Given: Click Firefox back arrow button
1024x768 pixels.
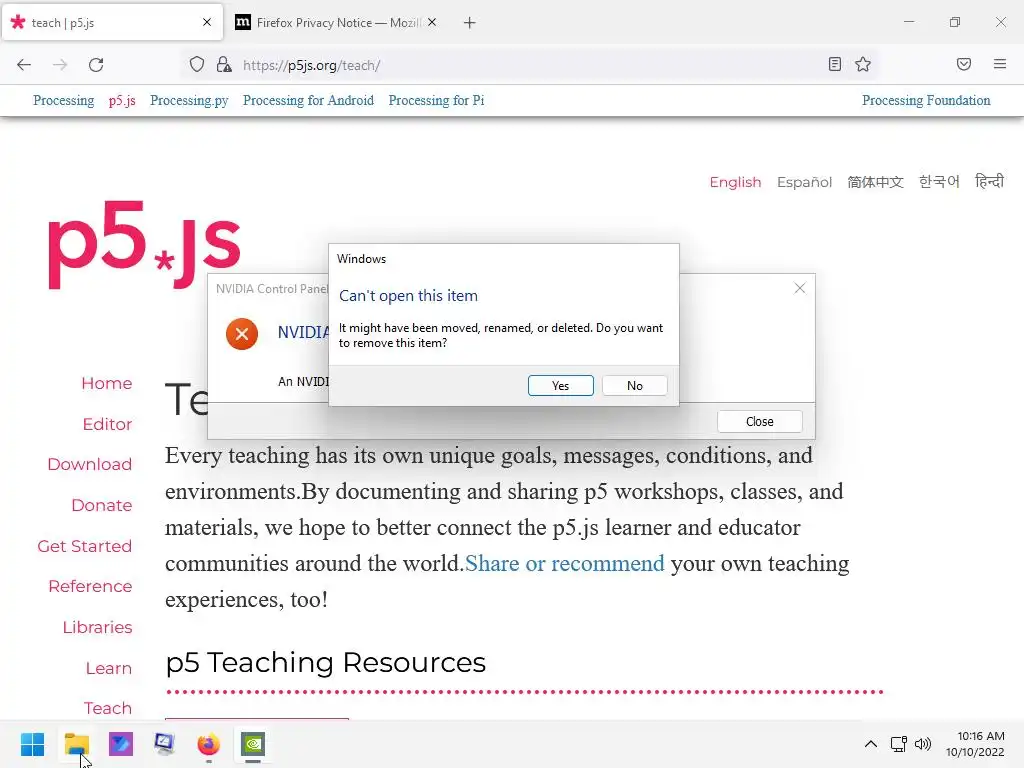Looking at the screenshot, I should click(24, 65).
